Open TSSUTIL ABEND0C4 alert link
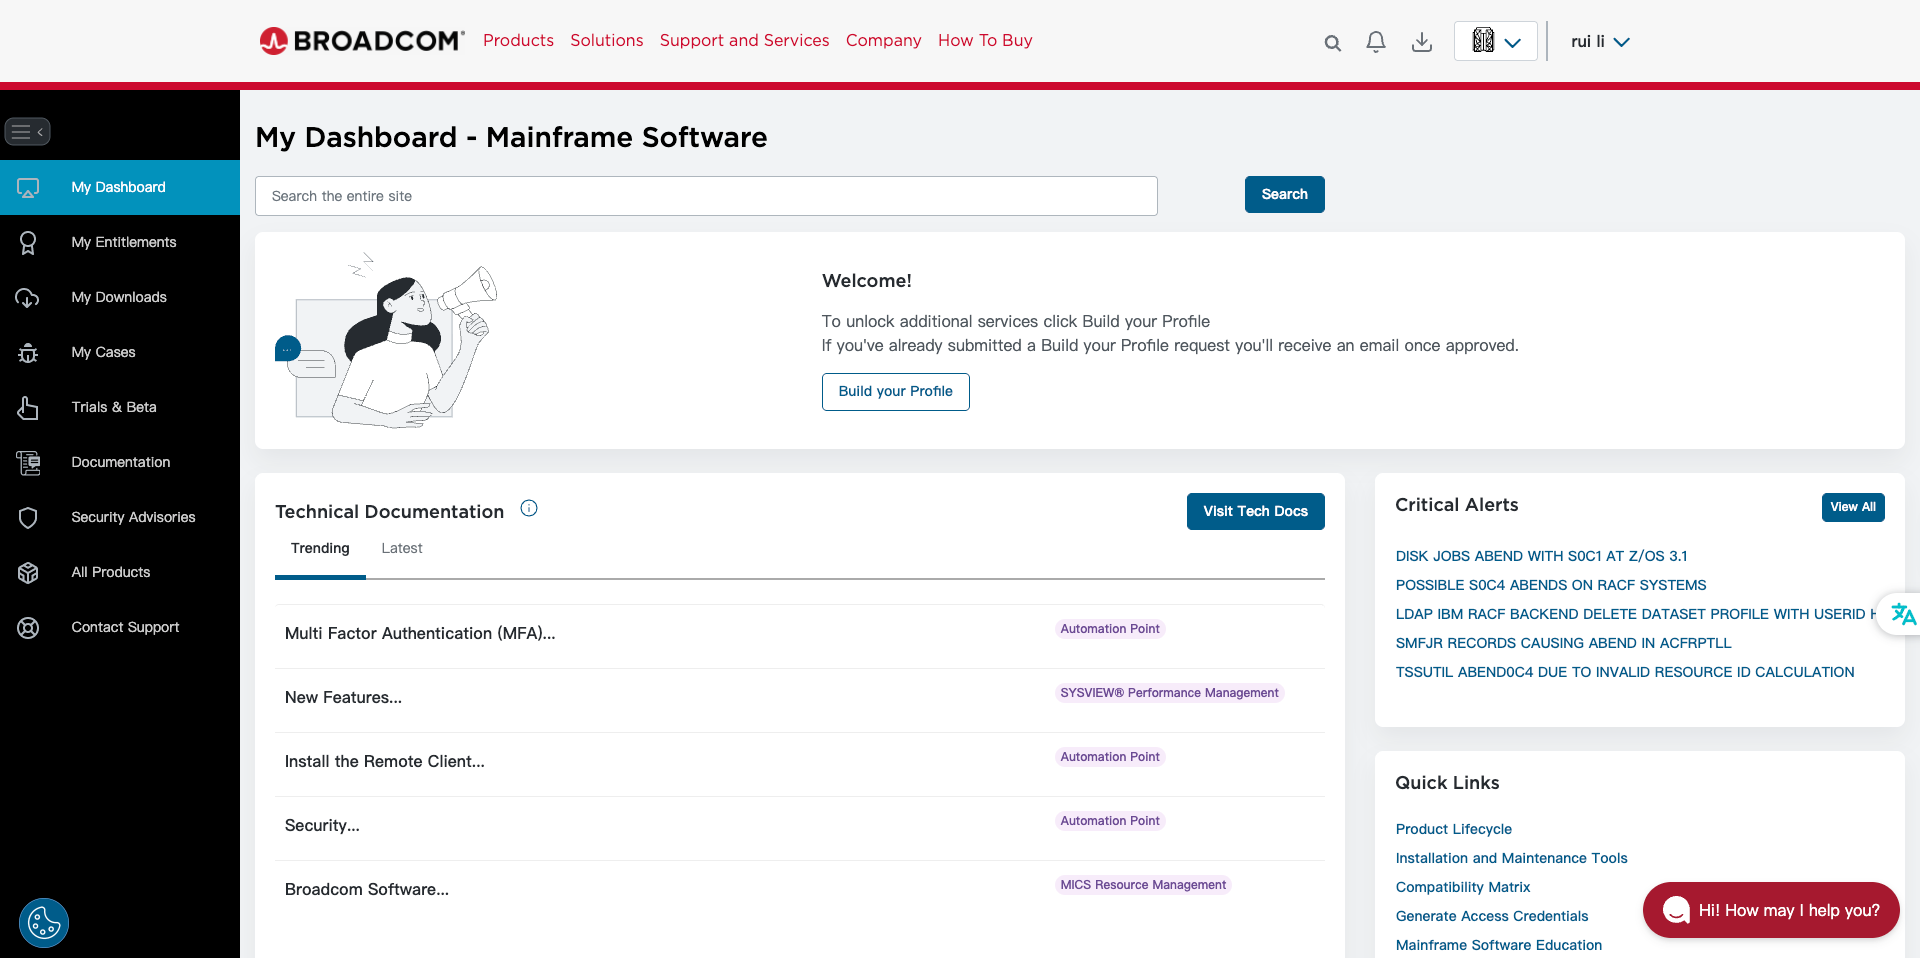Image resolution: width=1920 pixels, height=958 pixels. (1625, 673)
